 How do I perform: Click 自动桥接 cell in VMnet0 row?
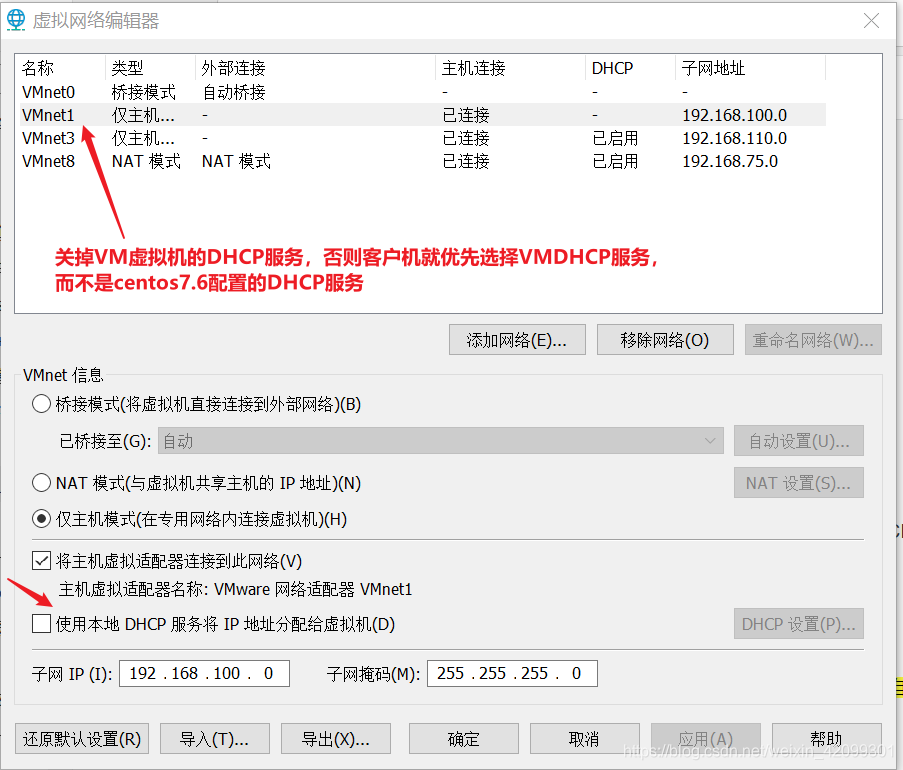234,92
